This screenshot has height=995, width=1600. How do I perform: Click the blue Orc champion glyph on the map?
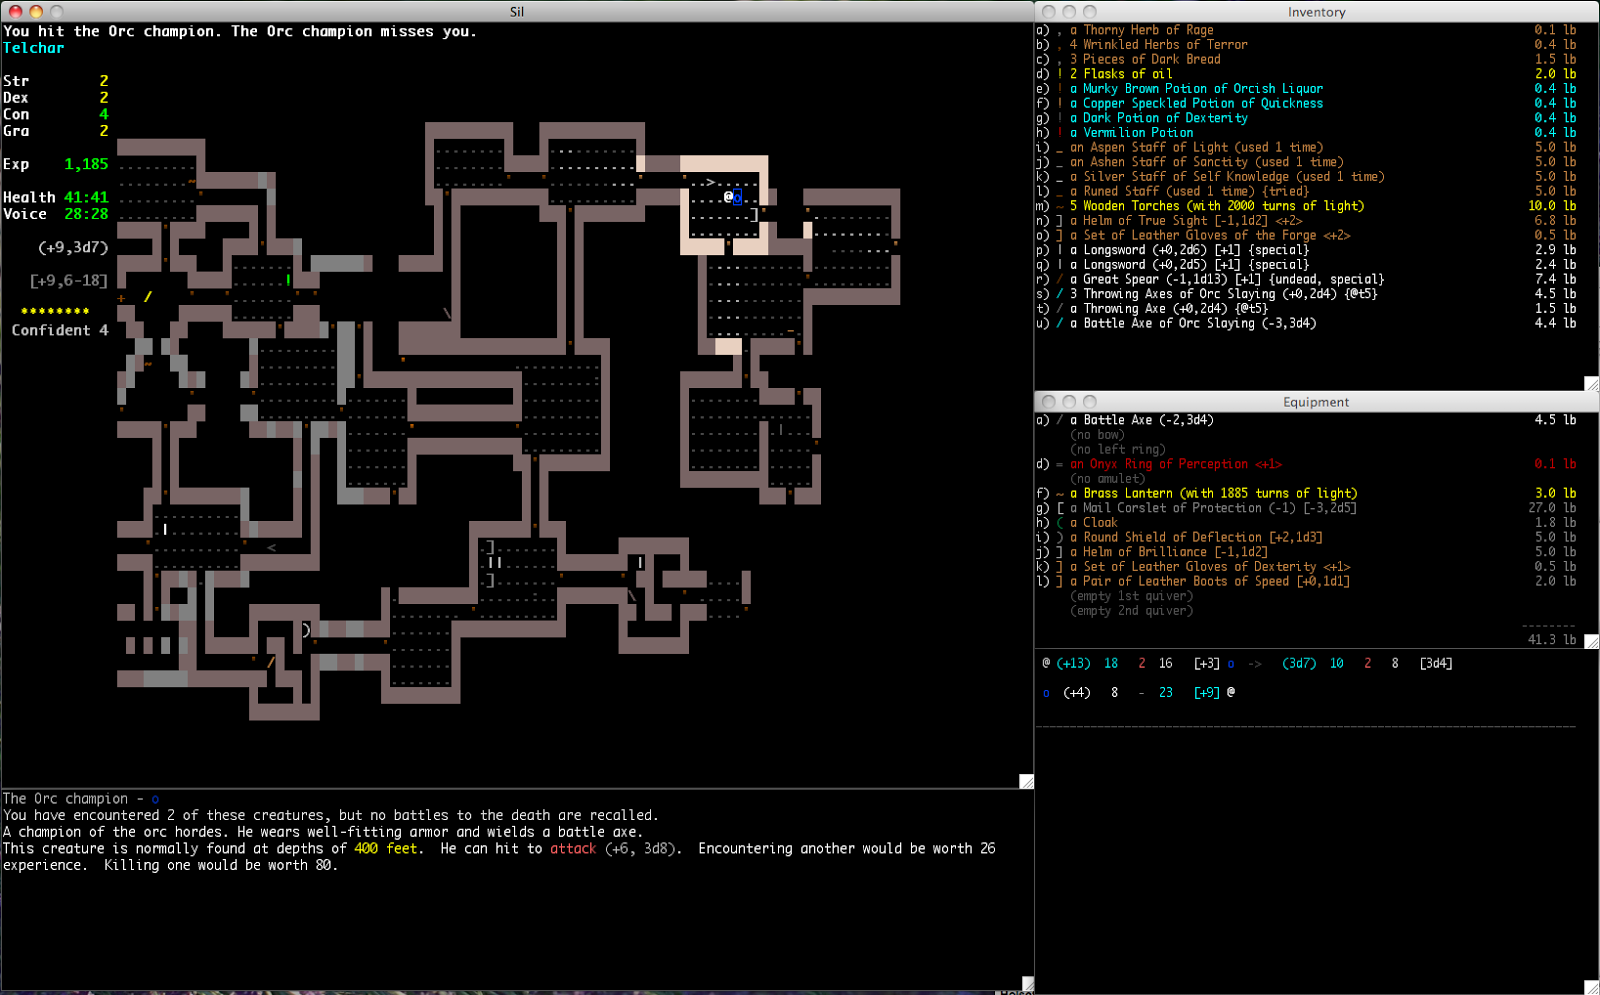pos(738,198)
